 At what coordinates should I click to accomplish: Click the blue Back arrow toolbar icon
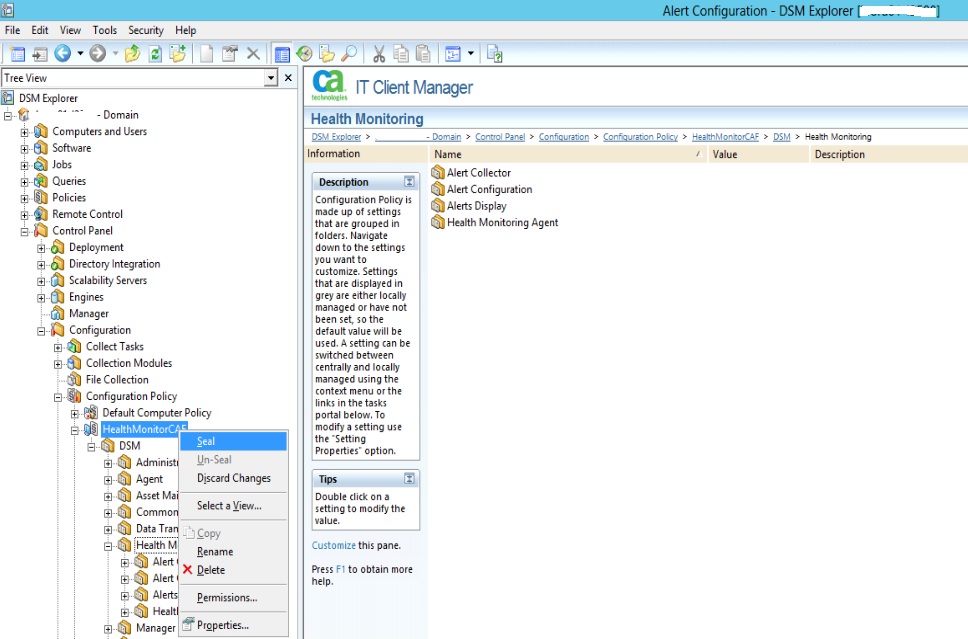click(x=63, y=54)
